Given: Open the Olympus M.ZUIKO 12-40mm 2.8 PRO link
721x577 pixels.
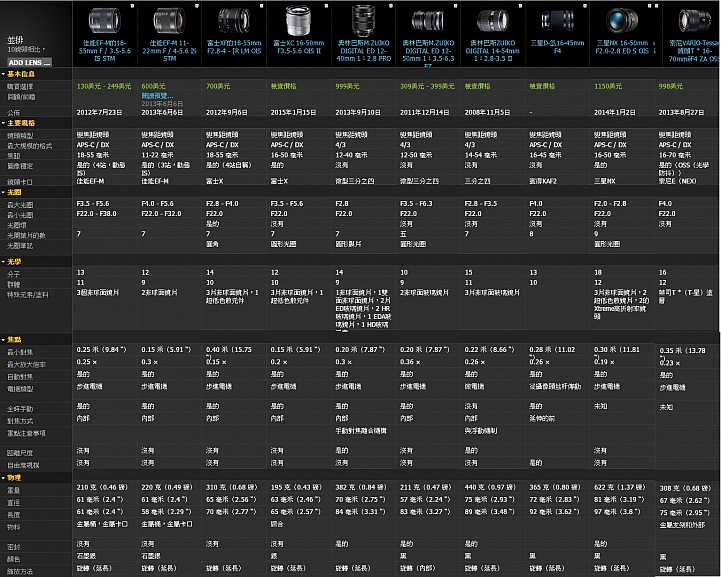Looking at the screenshot, I should coord(363,51).
